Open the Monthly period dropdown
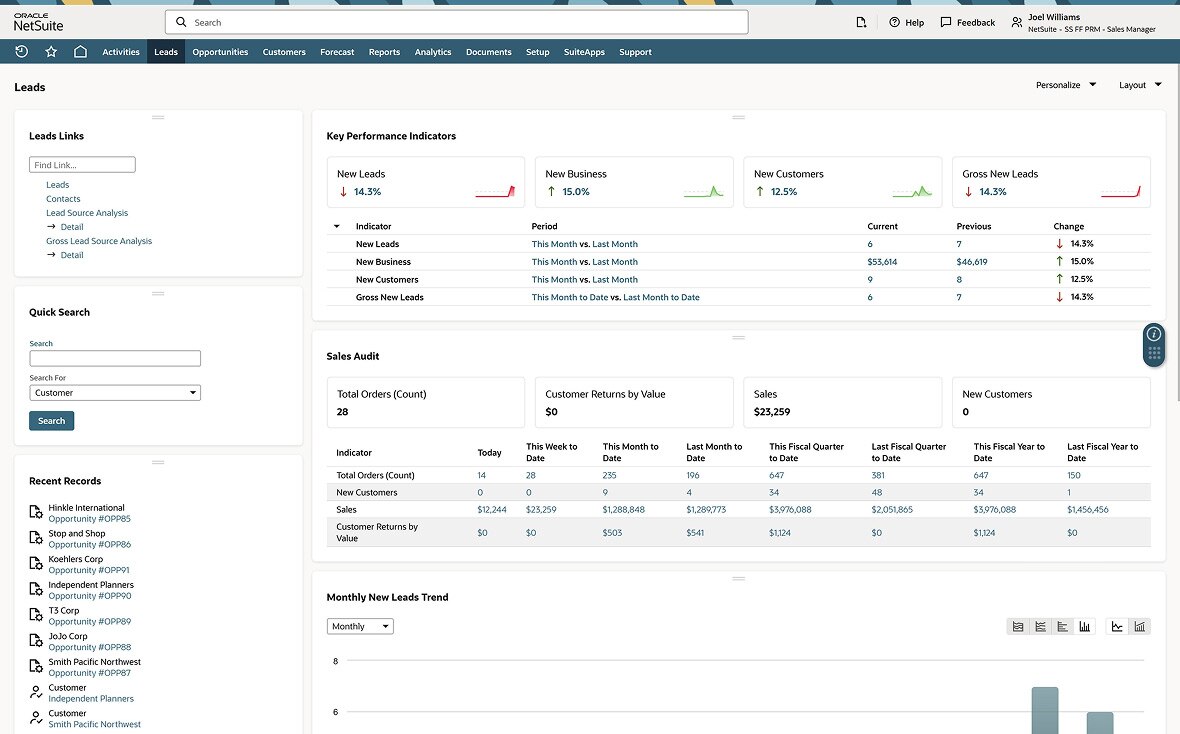 [x=360, y=627]
